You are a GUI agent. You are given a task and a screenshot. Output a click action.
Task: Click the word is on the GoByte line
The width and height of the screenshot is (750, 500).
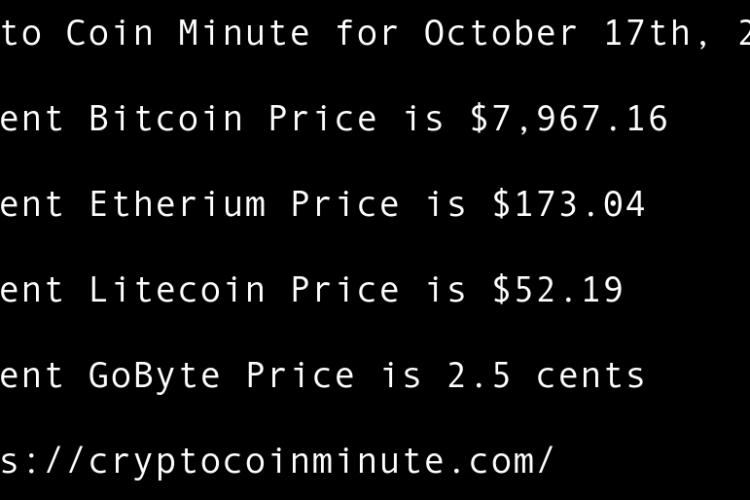401,375
